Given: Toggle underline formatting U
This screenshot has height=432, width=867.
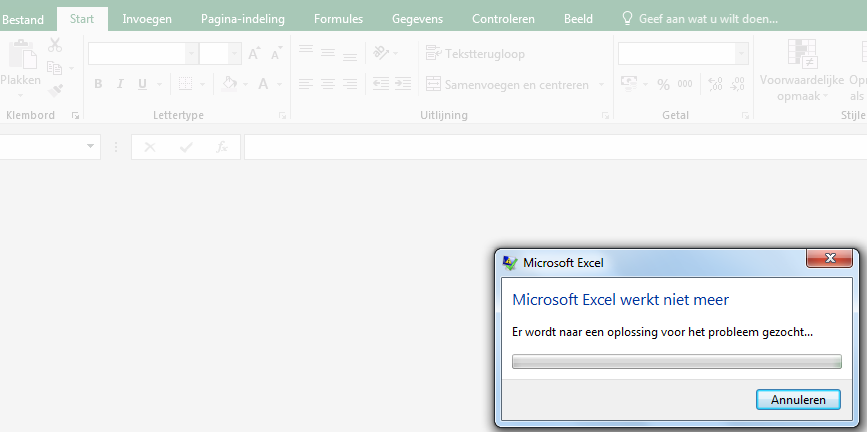Looking at the screenshot, I should tap(142, 84).
